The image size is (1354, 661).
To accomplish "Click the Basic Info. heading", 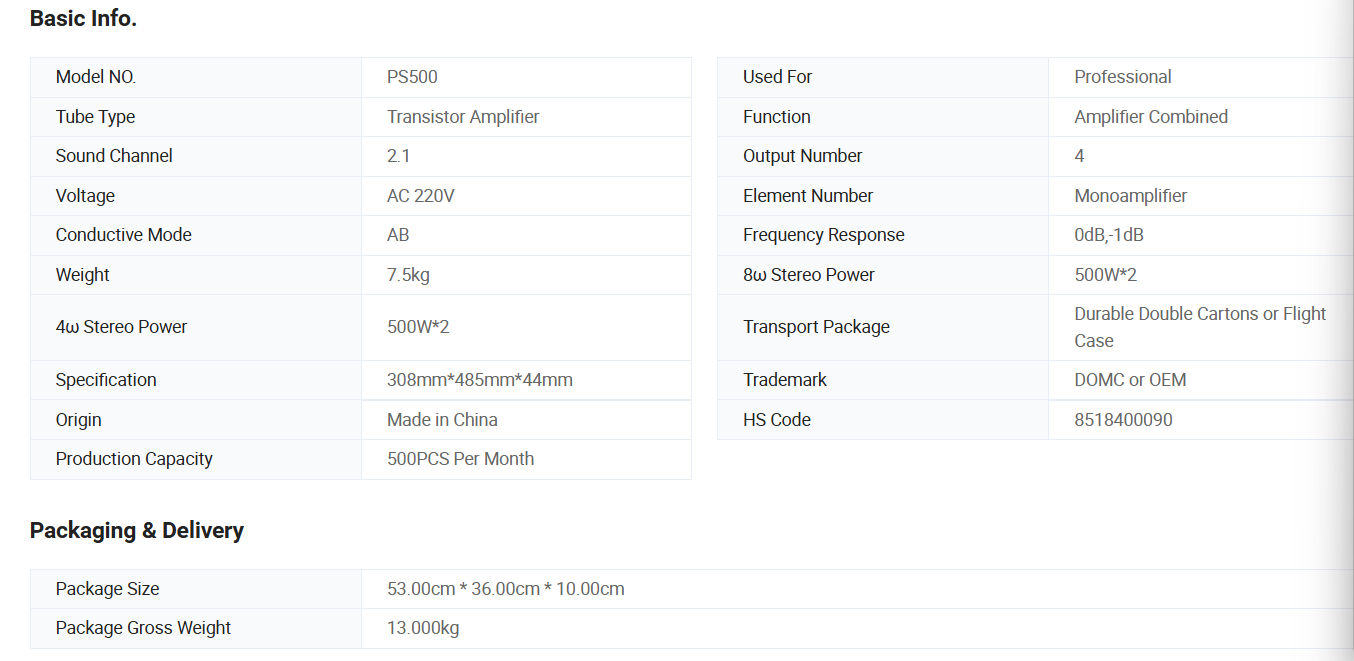I will pos(83,18).
